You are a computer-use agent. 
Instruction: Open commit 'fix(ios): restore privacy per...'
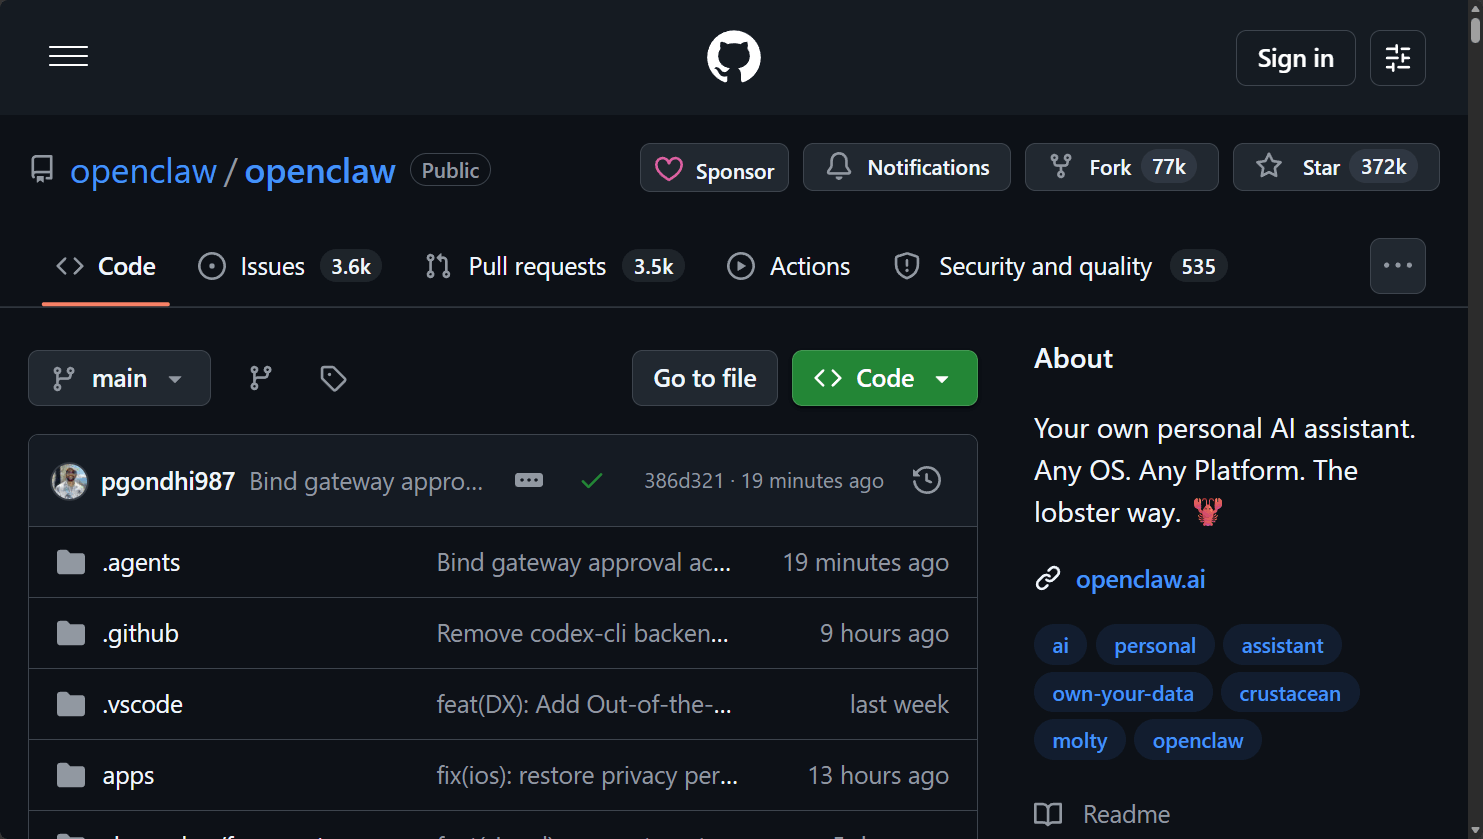[588, 776]
